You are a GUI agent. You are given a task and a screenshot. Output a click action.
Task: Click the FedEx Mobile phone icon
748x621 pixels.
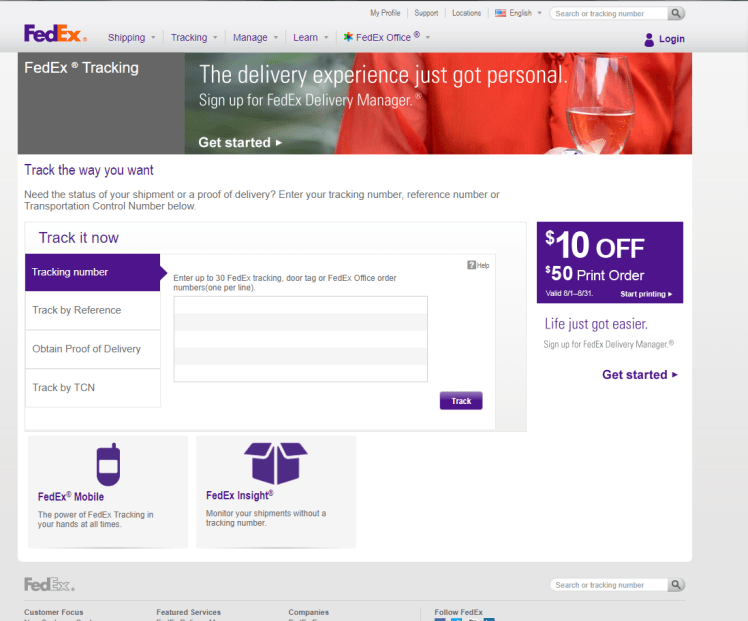pos(108,464)
